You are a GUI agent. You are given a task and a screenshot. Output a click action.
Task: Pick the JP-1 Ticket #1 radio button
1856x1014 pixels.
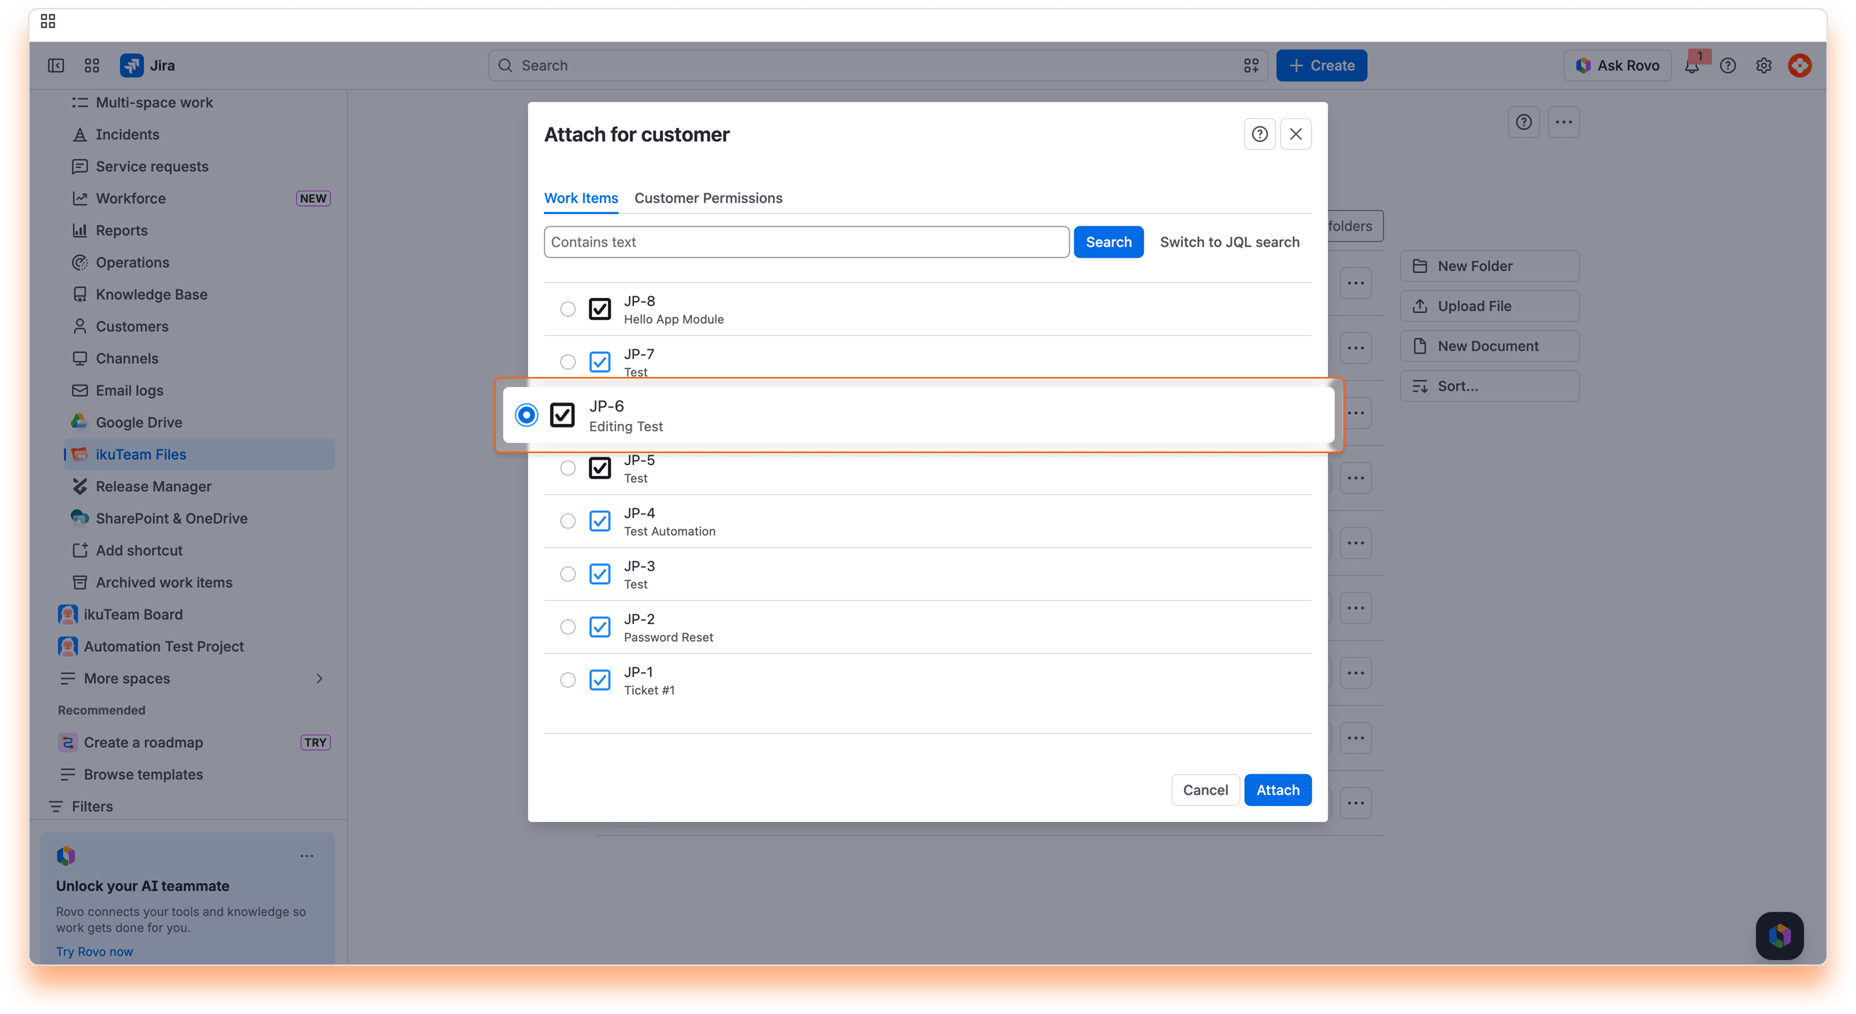pyautogui.click(x=568, y=680)
